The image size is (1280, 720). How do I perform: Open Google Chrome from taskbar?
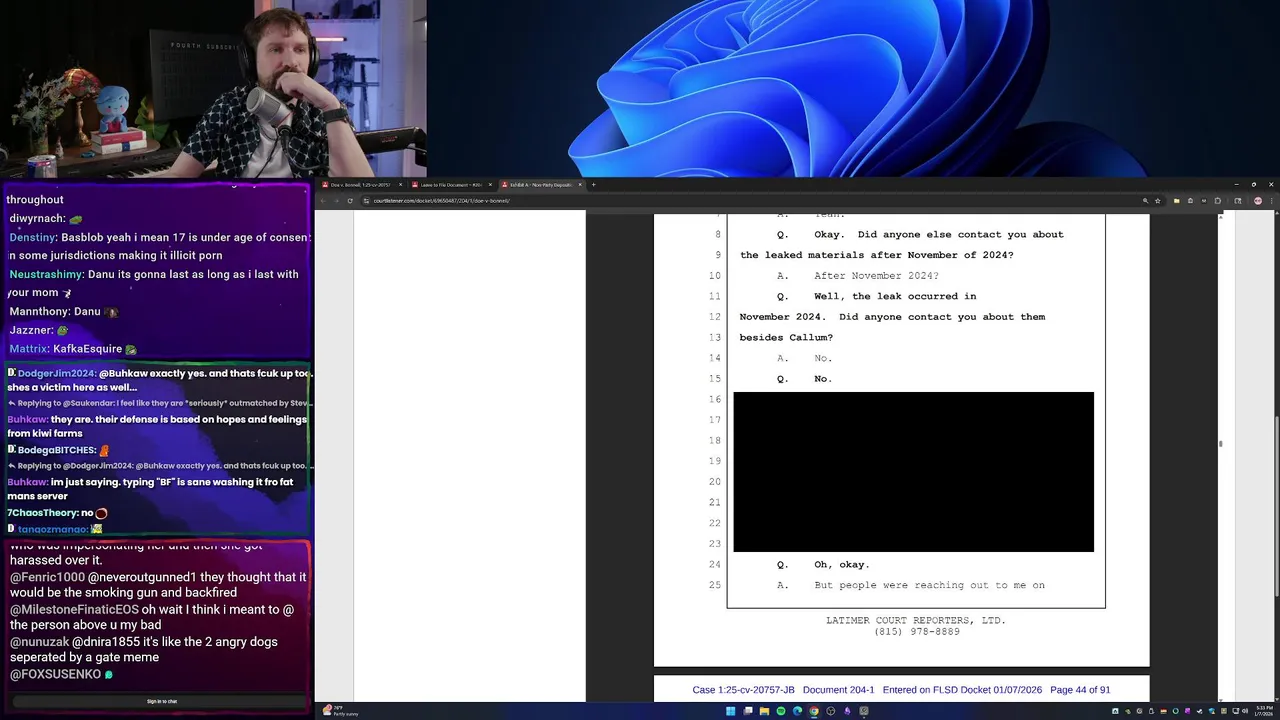click(x=814, y=711)
